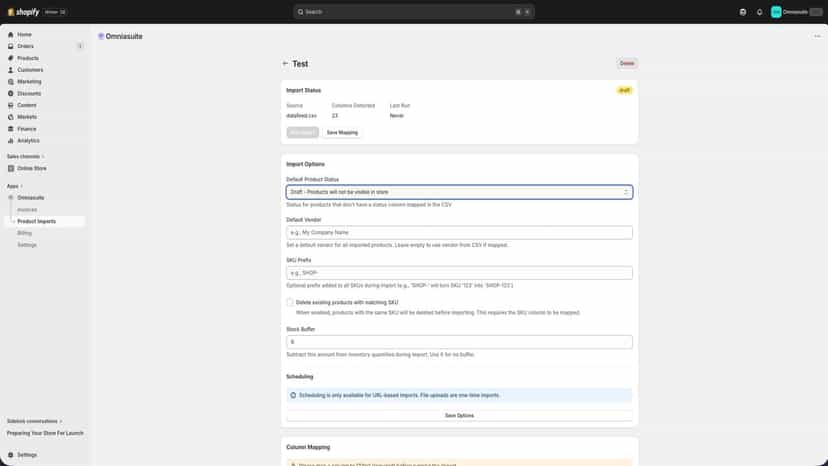Open Finance via its bank icon
This screenshot has width=828, height=466.
[11, 129]
